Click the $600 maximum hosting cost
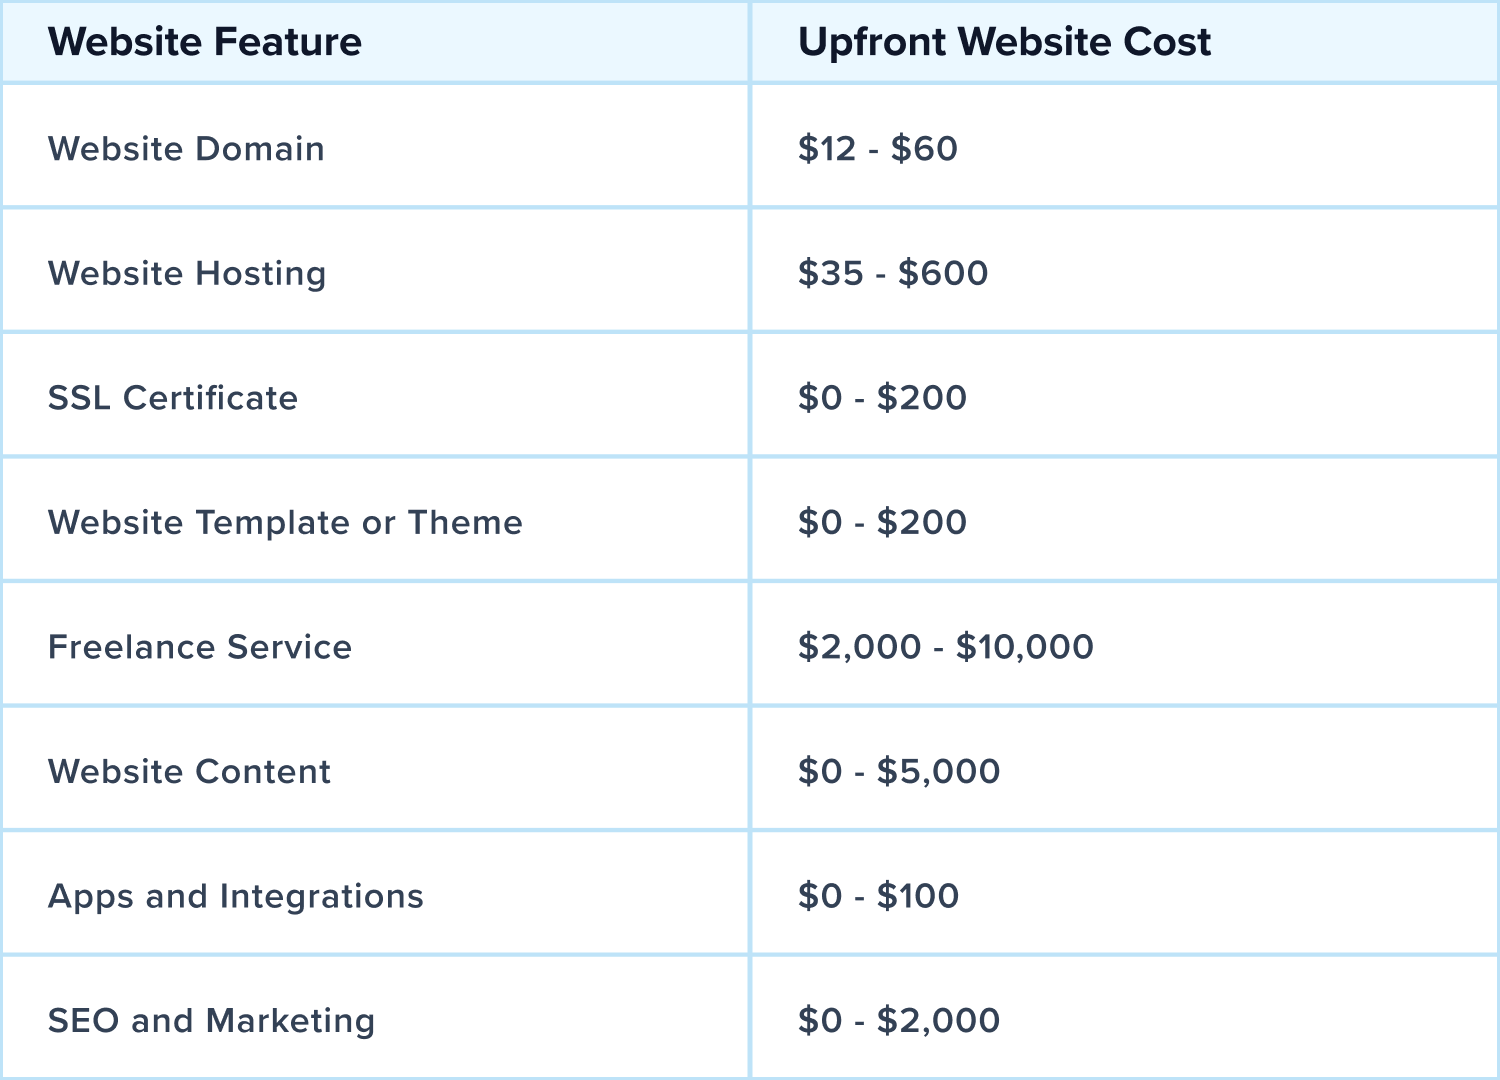The image size is (1500, 1080). (943, 273)
